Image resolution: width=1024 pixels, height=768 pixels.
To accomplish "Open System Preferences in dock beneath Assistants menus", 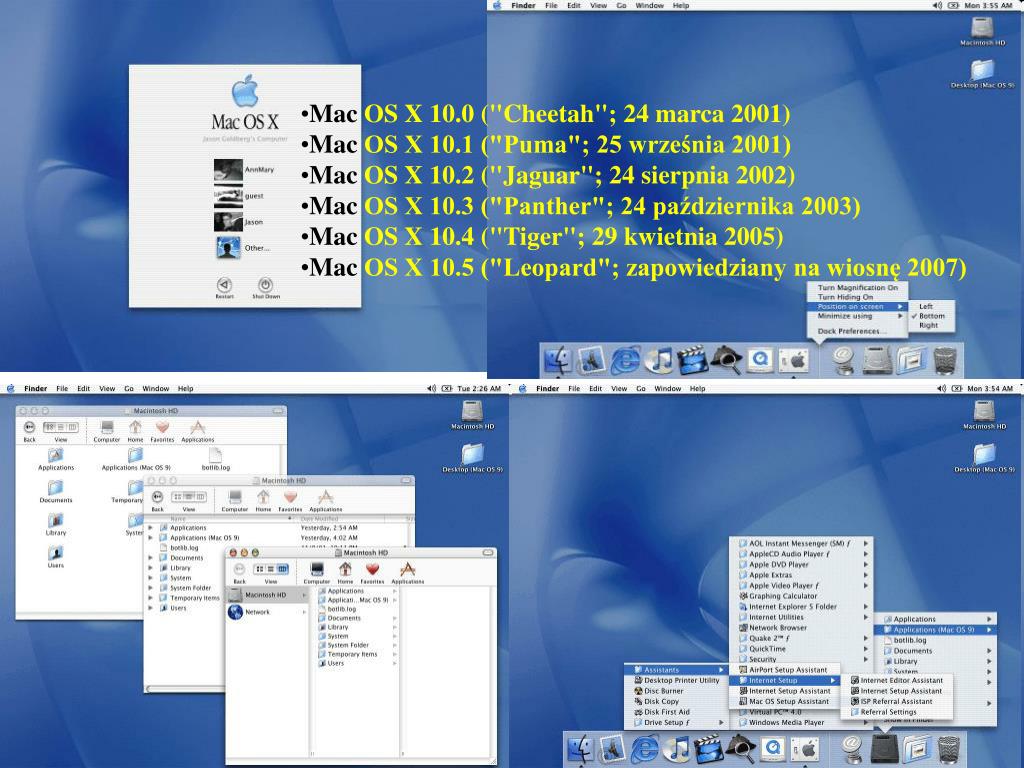I will (807, 748).
